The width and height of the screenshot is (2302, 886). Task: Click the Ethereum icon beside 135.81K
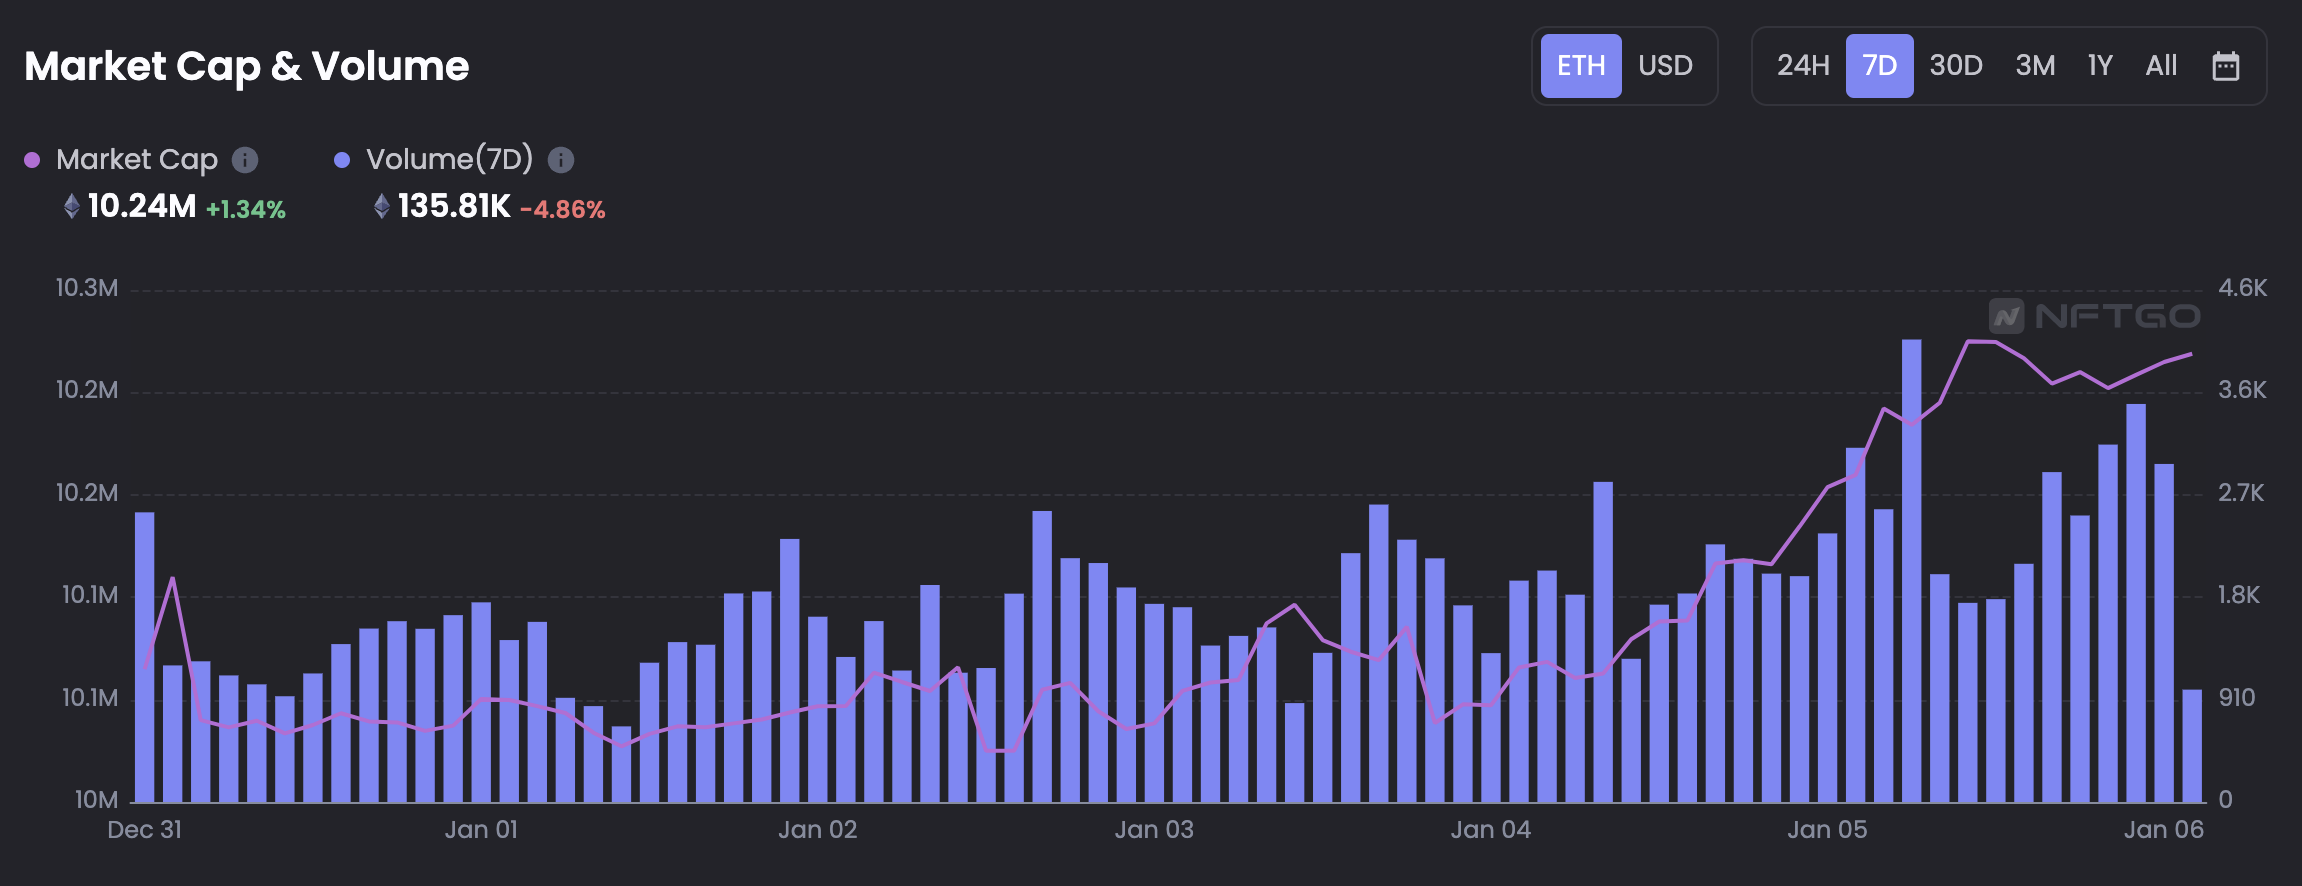pos(381,206)
